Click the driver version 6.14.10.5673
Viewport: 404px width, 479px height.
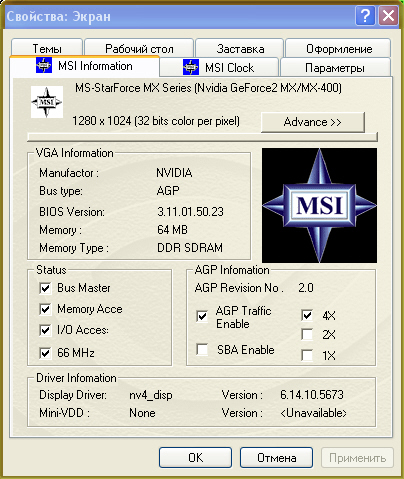312,395
